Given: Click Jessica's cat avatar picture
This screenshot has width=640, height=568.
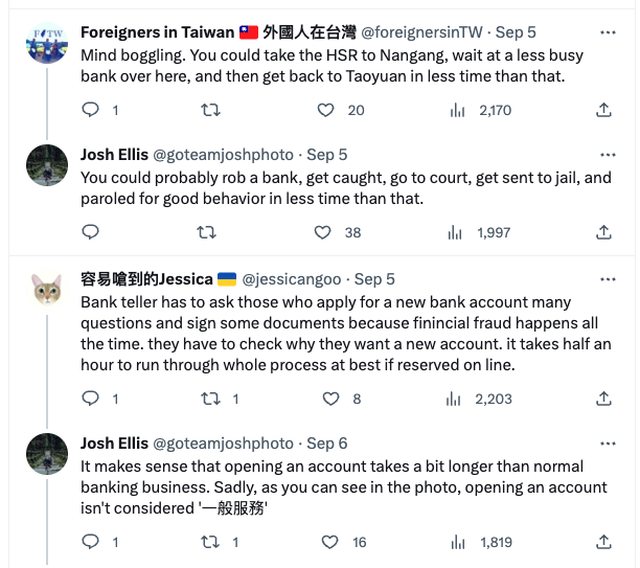Looking at the screenshot, I should [x=46, y=287].
